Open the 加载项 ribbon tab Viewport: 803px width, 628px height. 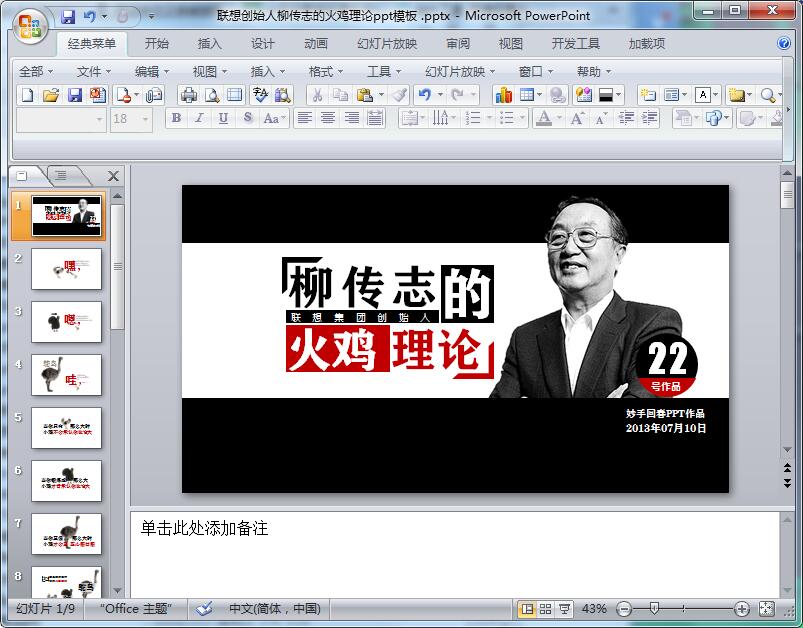(x=646, y=44)
